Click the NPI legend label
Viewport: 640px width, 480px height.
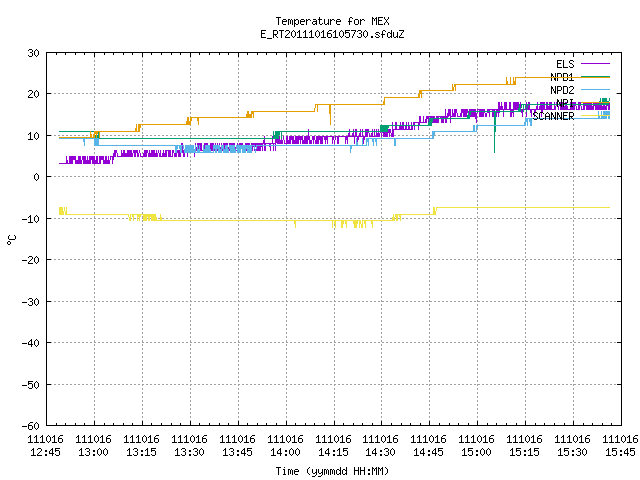tap(565, 103)
